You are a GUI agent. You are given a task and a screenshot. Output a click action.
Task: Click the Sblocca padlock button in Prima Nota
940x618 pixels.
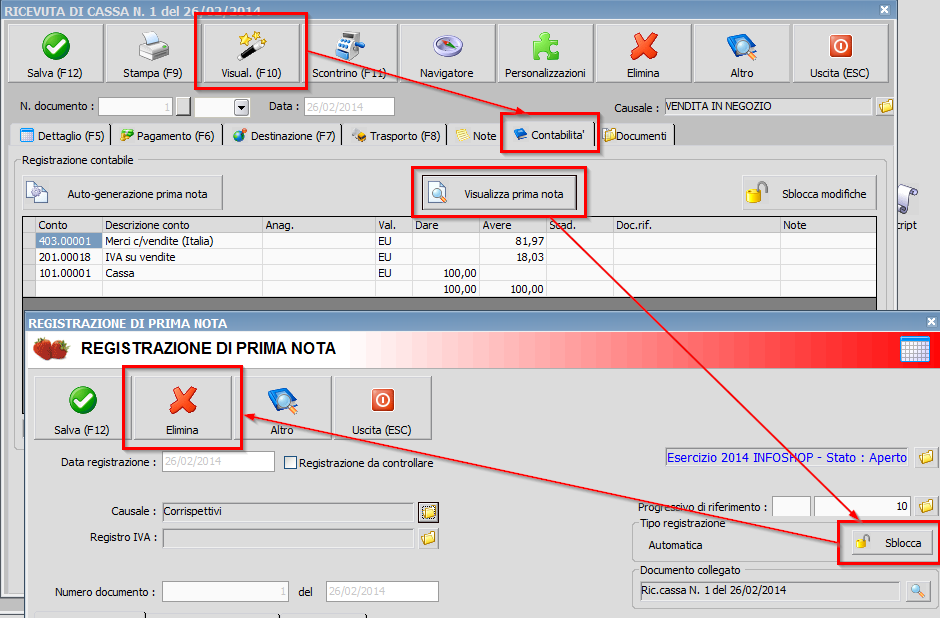tap(892, 543)
